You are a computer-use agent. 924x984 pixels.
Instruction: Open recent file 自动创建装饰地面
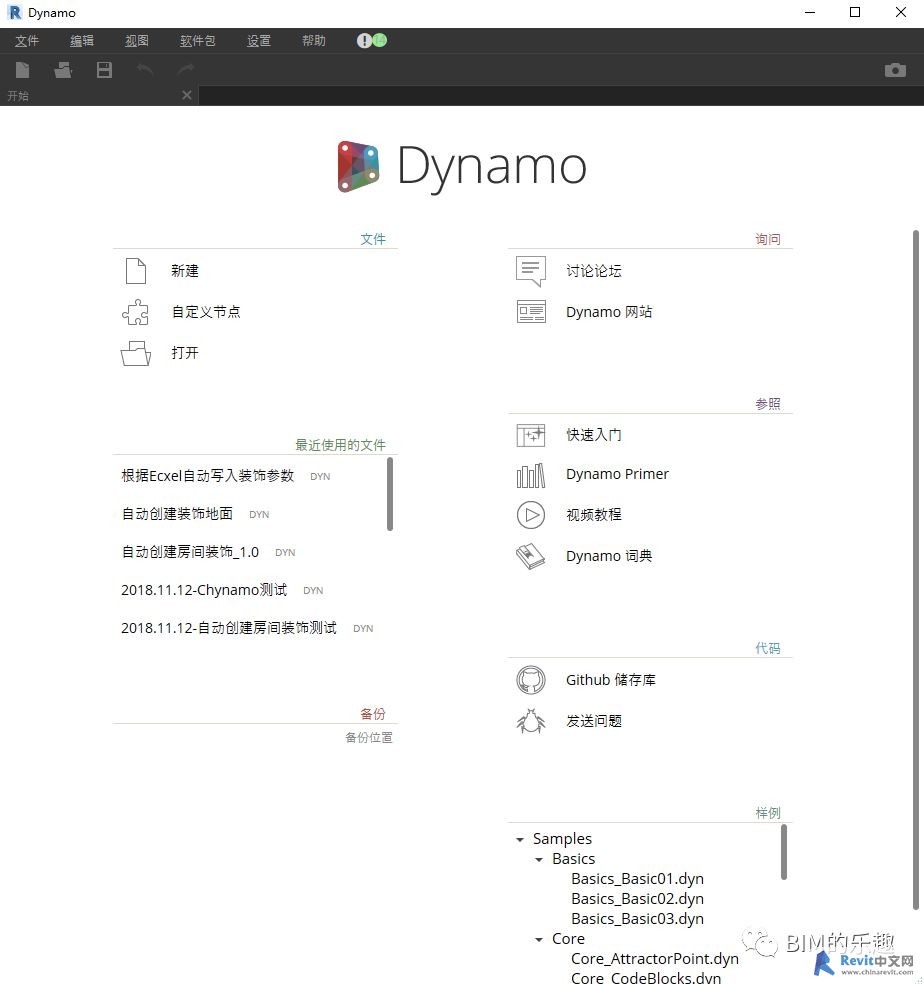(177, 514)
